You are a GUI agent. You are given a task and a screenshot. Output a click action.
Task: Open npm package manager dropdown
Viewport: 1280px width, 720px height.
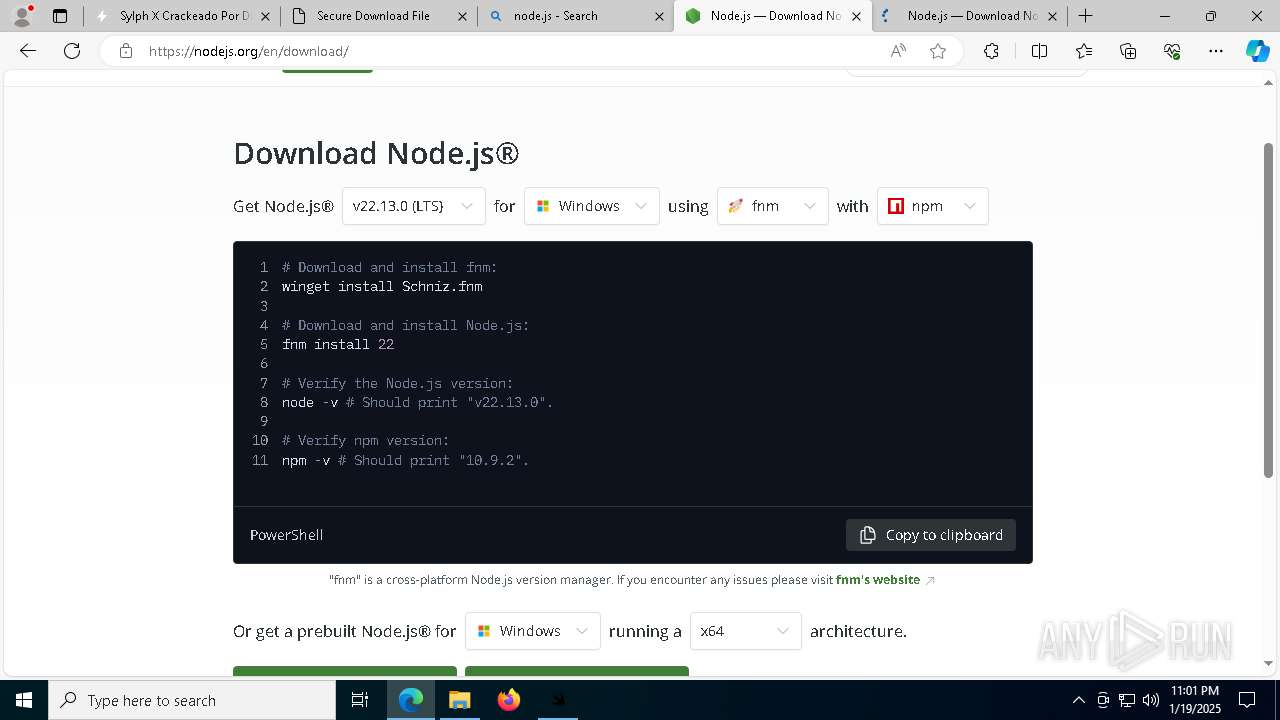933,206
